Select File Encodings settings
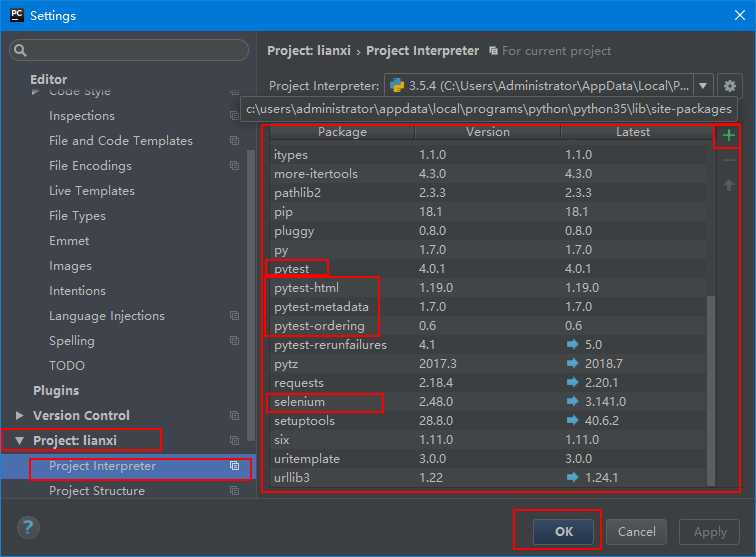 coord(90,165)
